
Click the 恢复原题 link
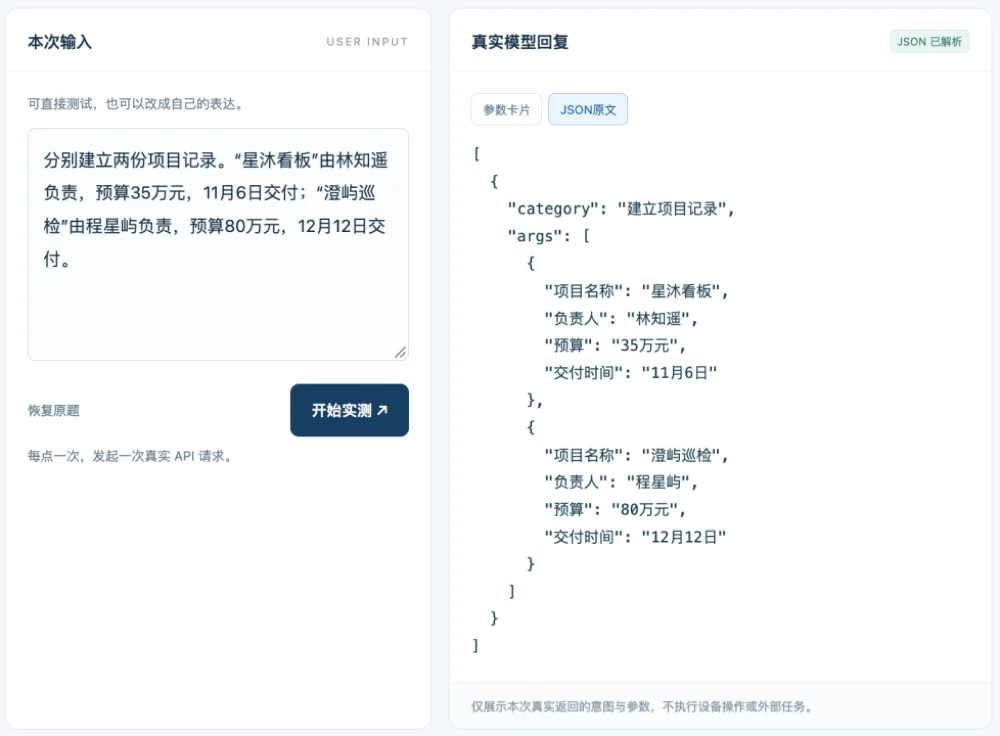pos(54,410)
